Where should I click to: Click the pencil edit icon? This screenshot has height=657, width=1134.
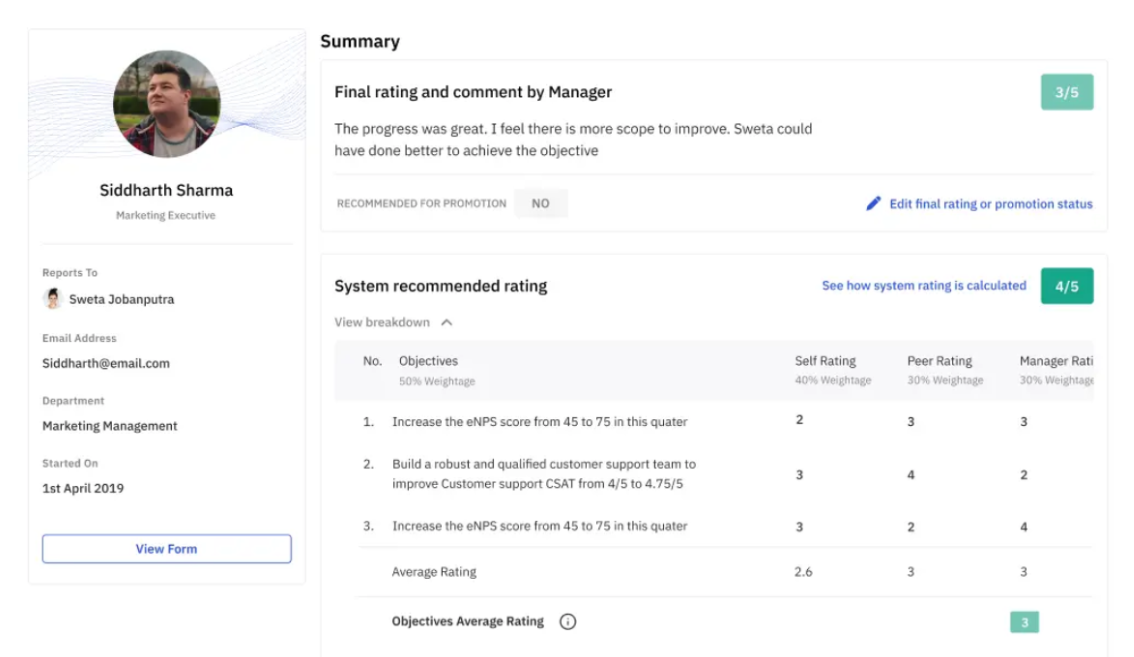[x=874, y=203]
